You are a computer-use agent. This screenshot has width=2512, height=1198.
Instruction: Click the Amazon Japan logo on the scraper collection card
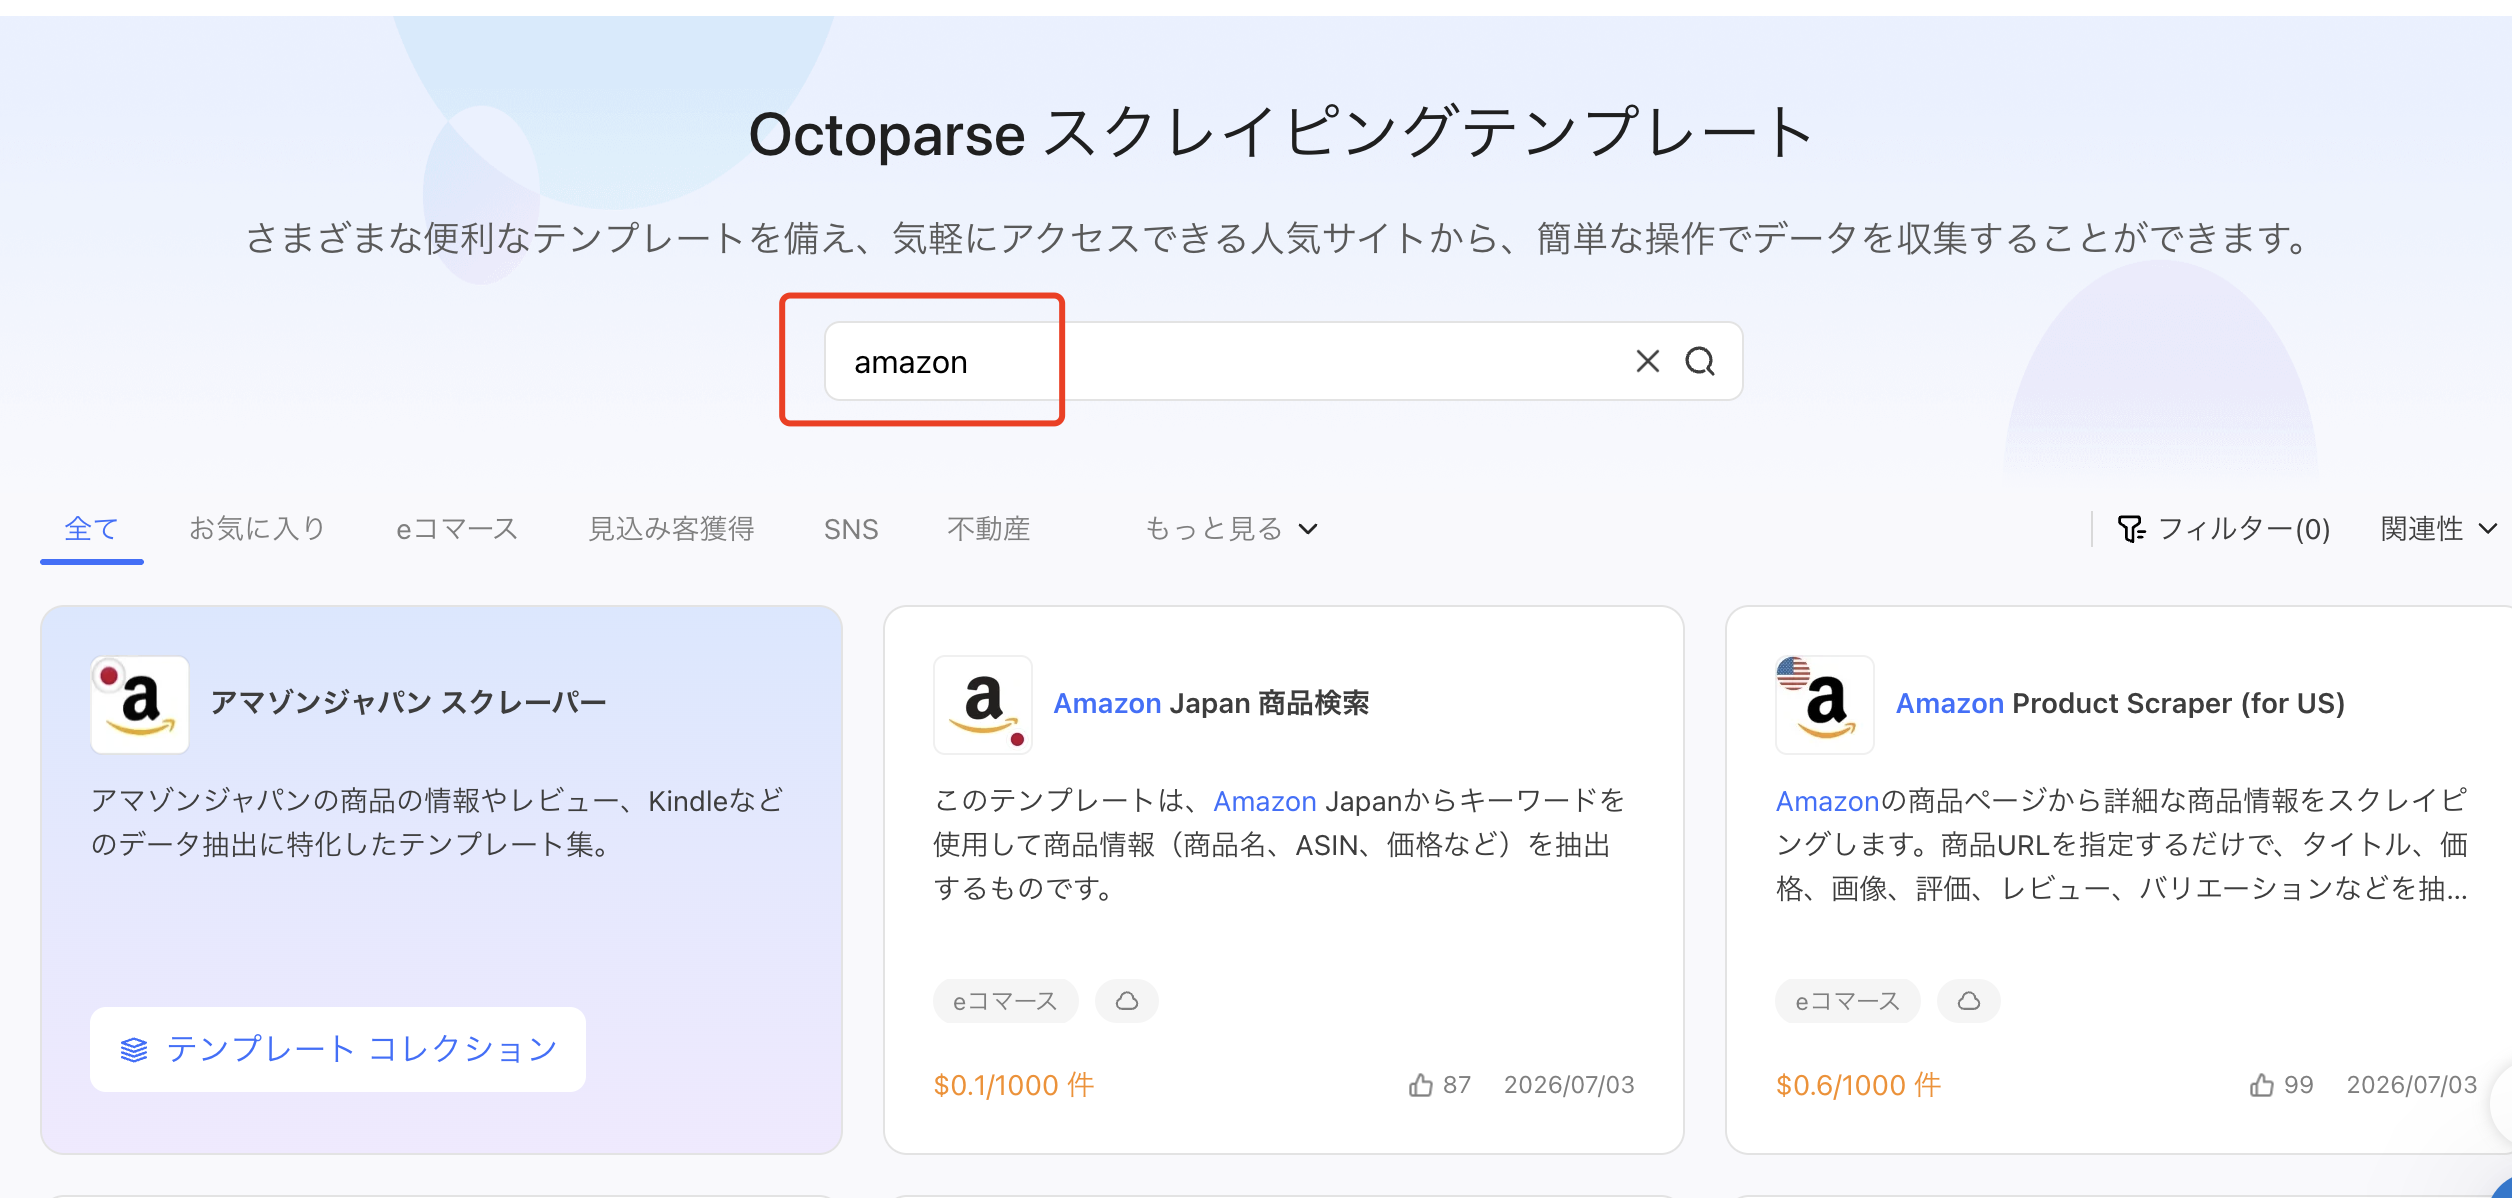140,704
